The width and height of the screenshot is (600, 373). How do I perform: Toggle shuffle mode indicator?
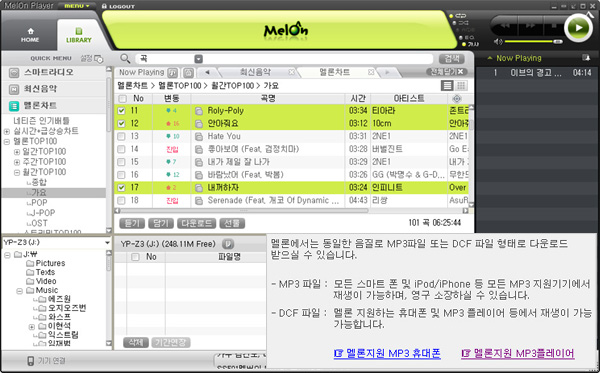(461, 23)
